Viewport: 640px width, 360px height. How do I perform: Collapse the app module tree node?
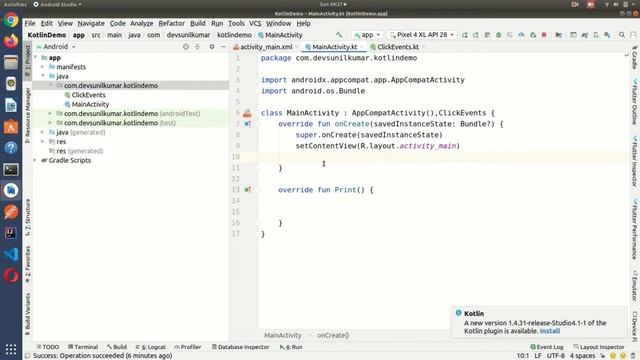(x=36, y=58)
